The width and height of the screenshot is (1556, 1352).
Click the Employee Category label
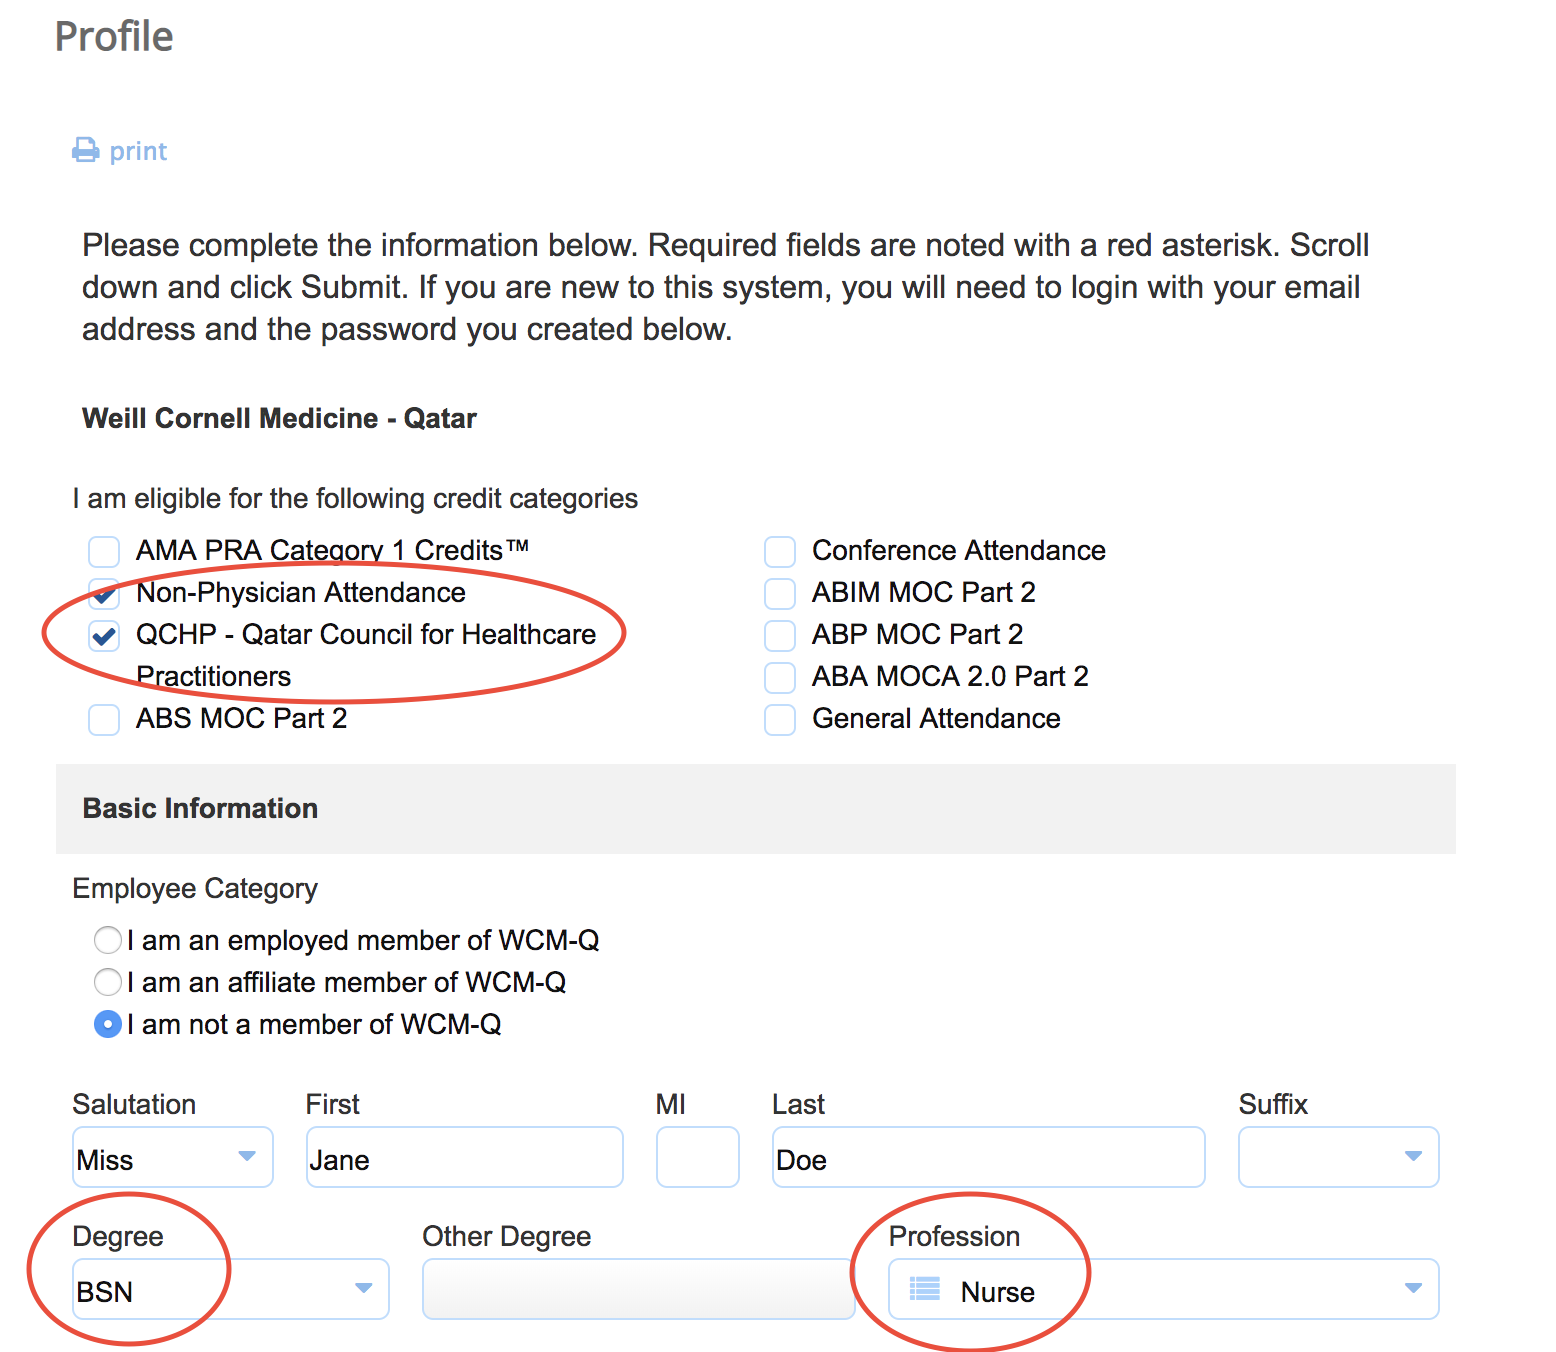click(195, 889)
